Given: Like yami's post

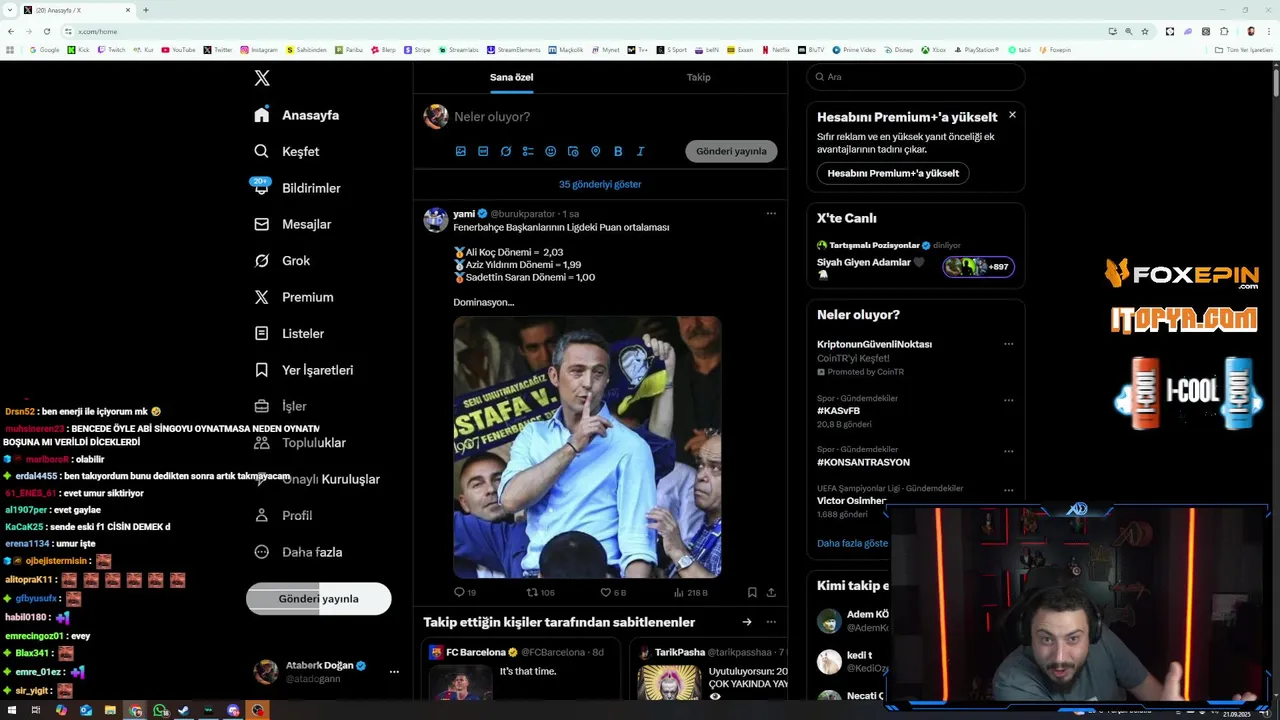Looking at the screenshot, I should (x=612, y=592).
